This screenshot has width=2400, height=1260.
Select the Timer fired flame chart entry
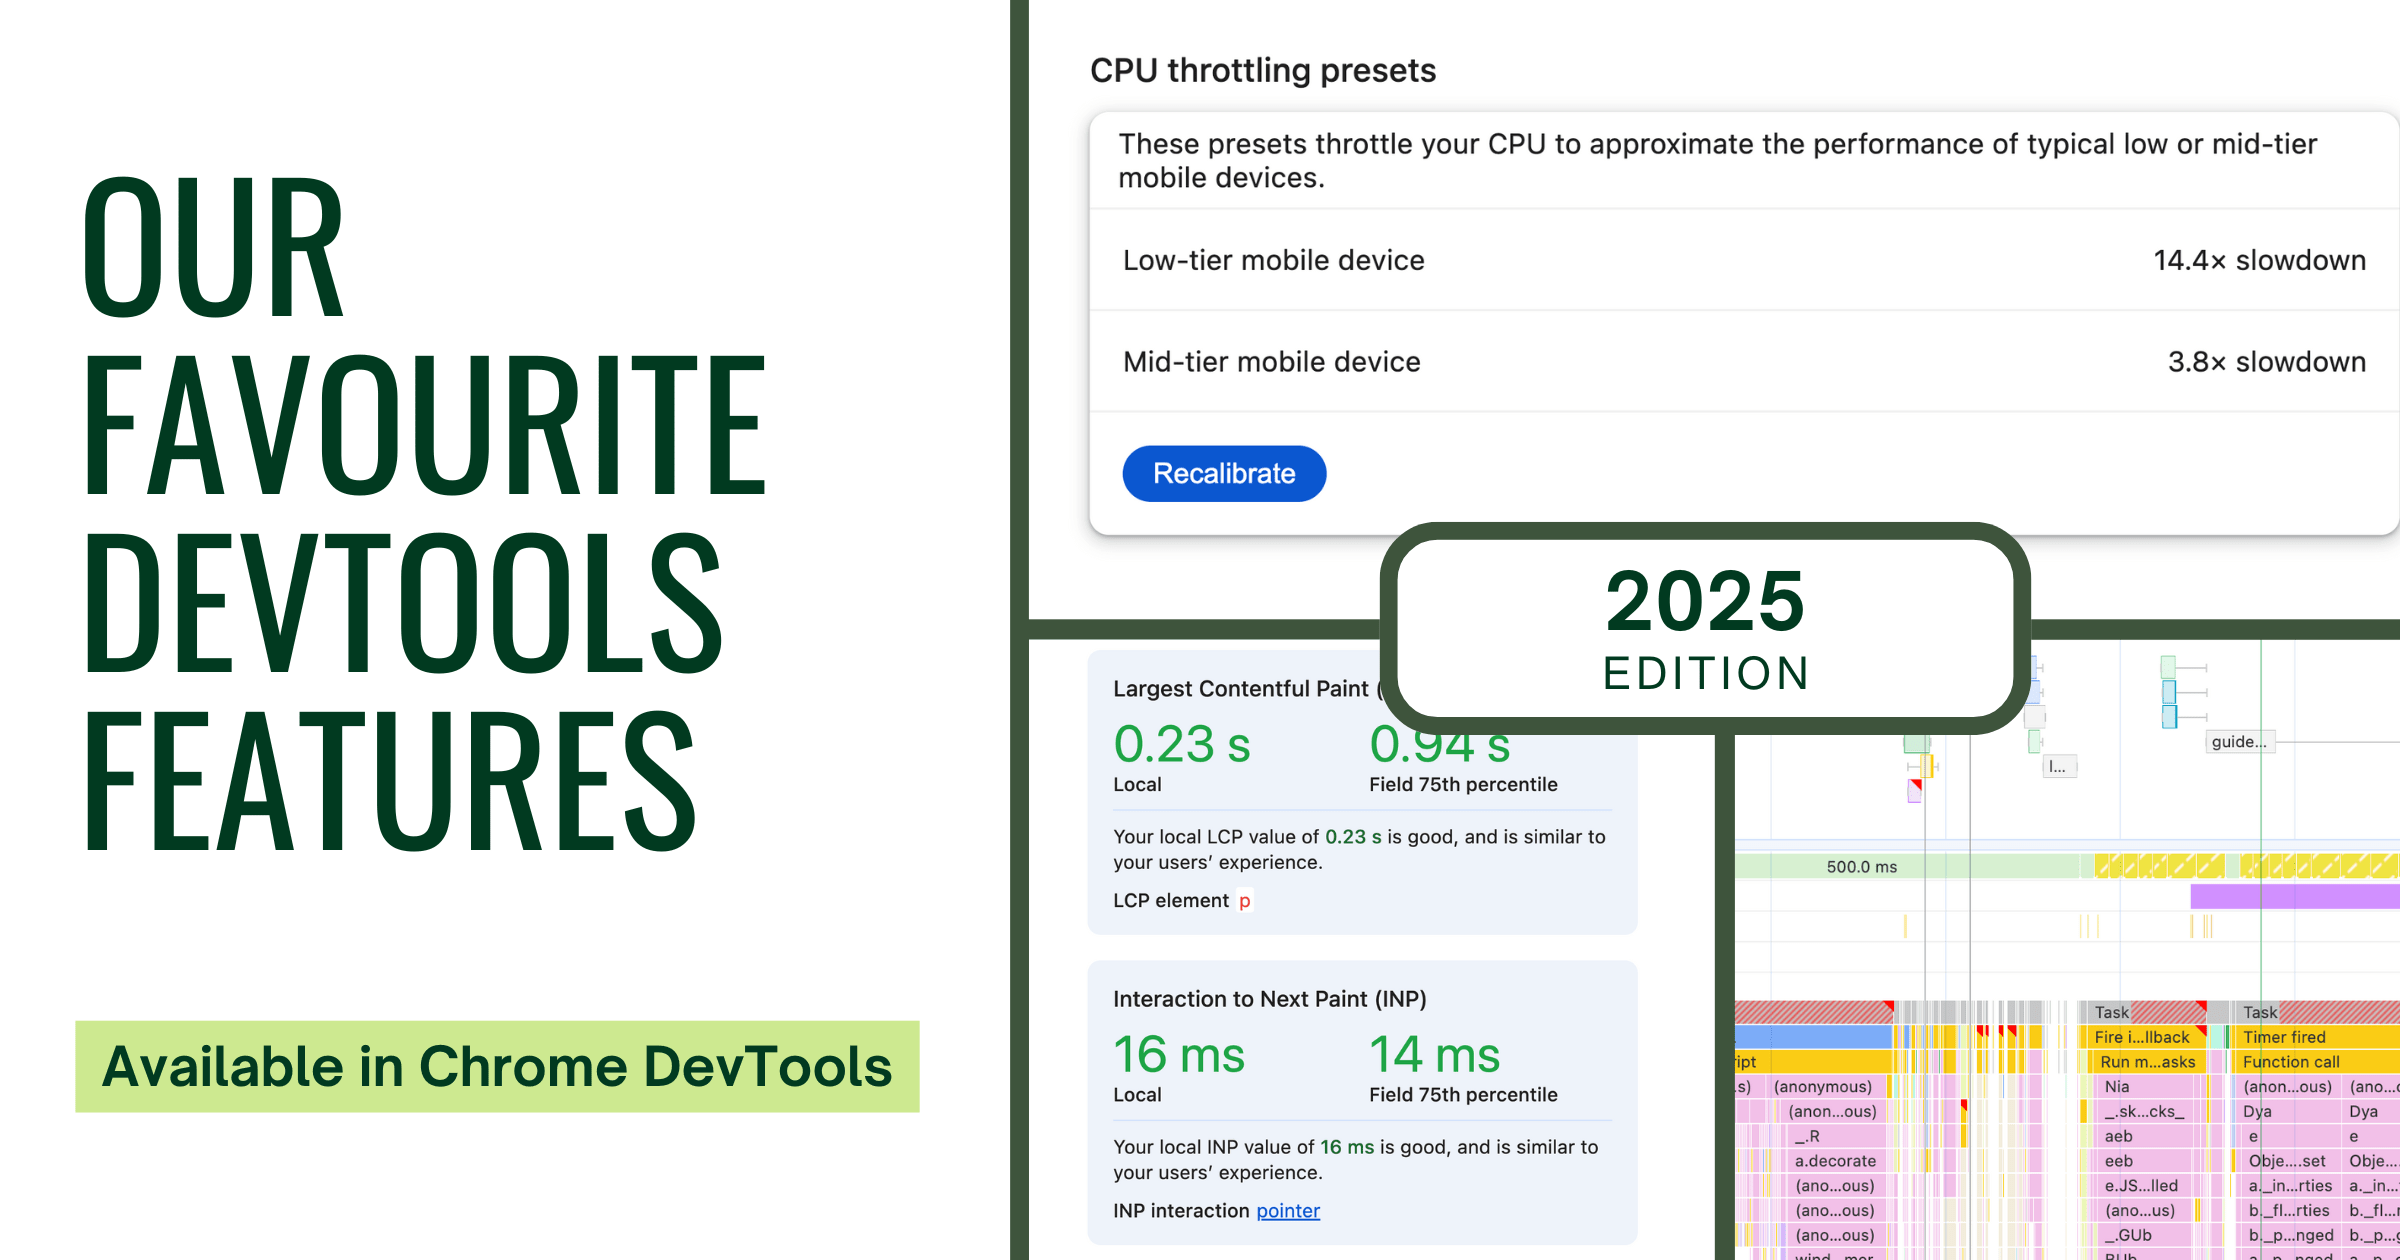tap(2318, 1037)
